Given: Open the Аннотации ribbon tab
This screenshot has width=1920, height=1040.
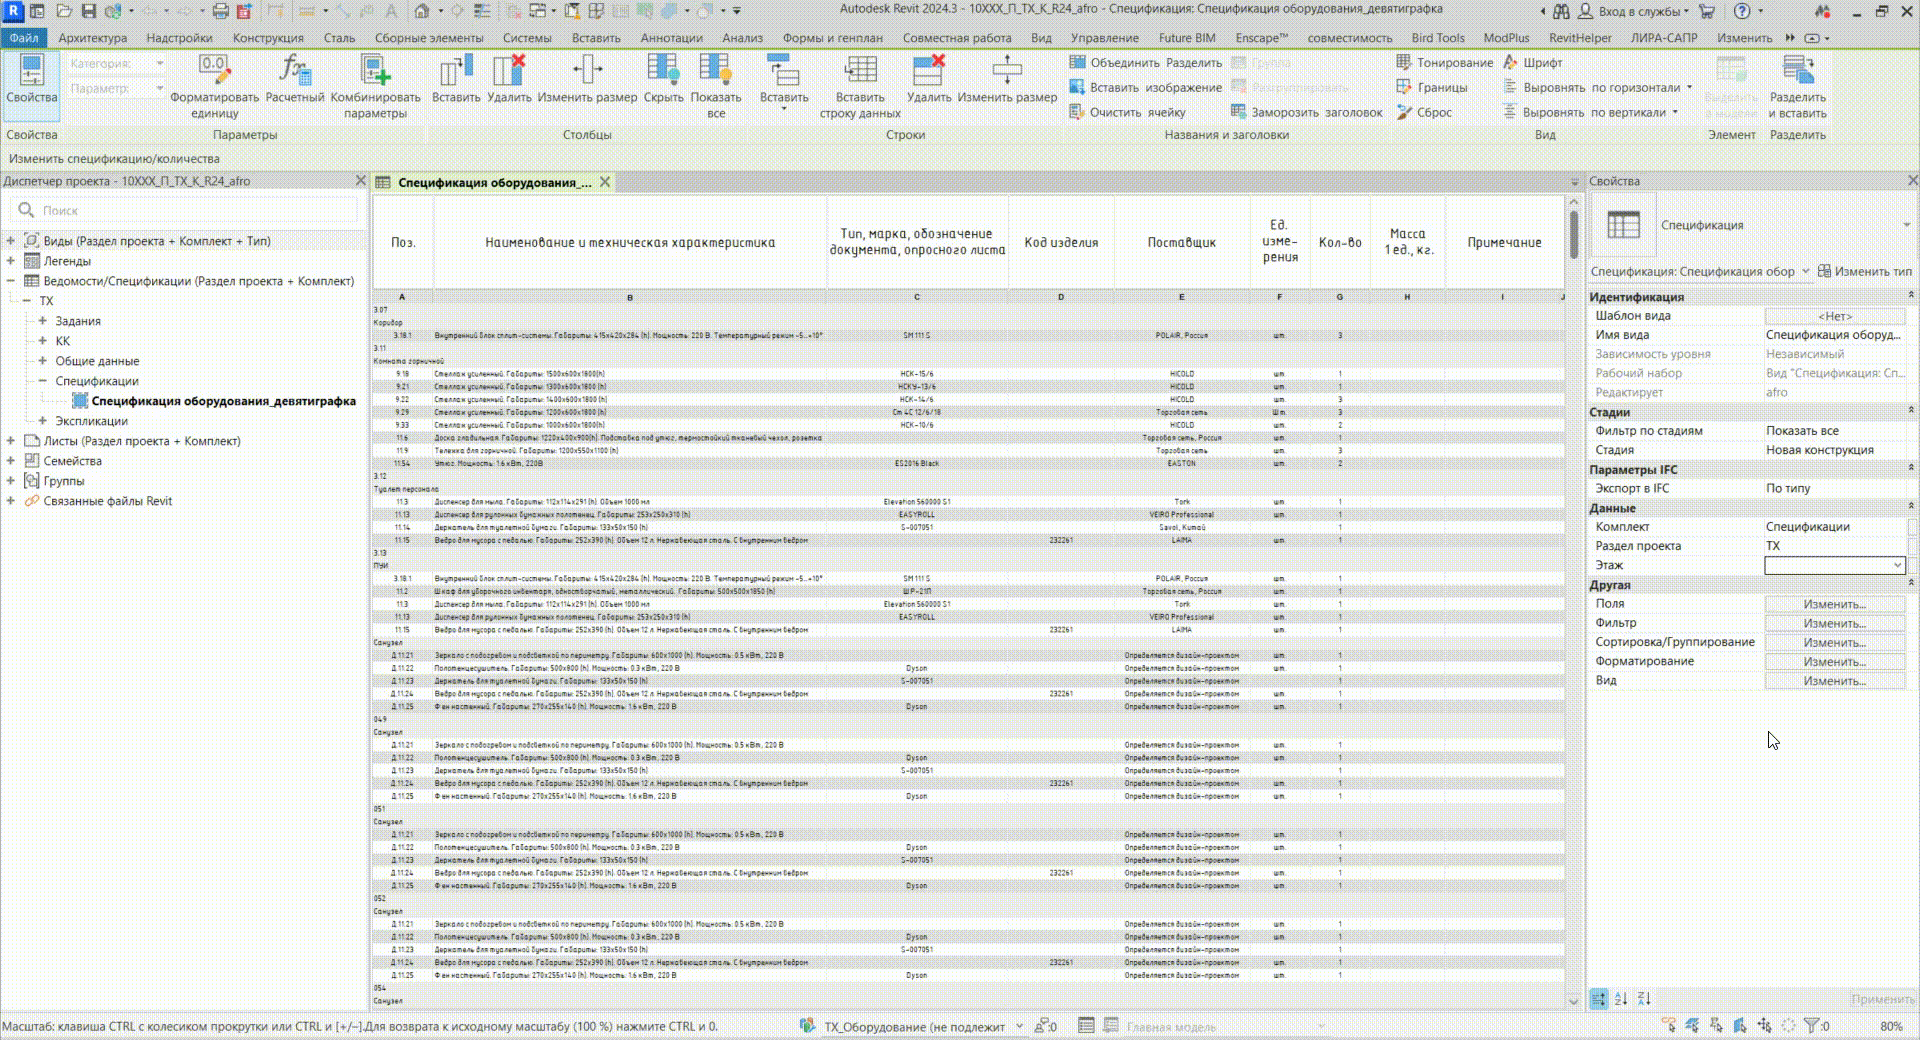Looking at the screenshot, I should (x=671, y=38).
